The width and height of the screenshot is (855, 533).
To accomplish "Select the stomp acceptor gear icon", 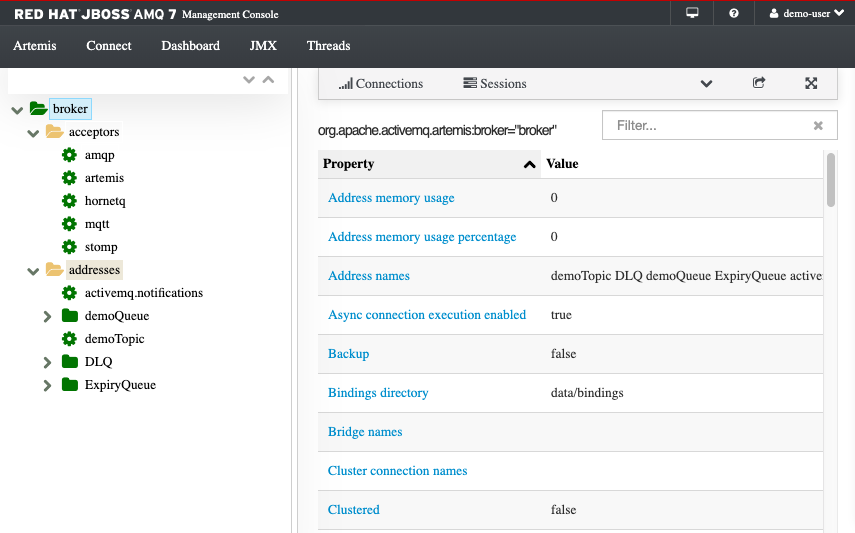I will 69,247.
